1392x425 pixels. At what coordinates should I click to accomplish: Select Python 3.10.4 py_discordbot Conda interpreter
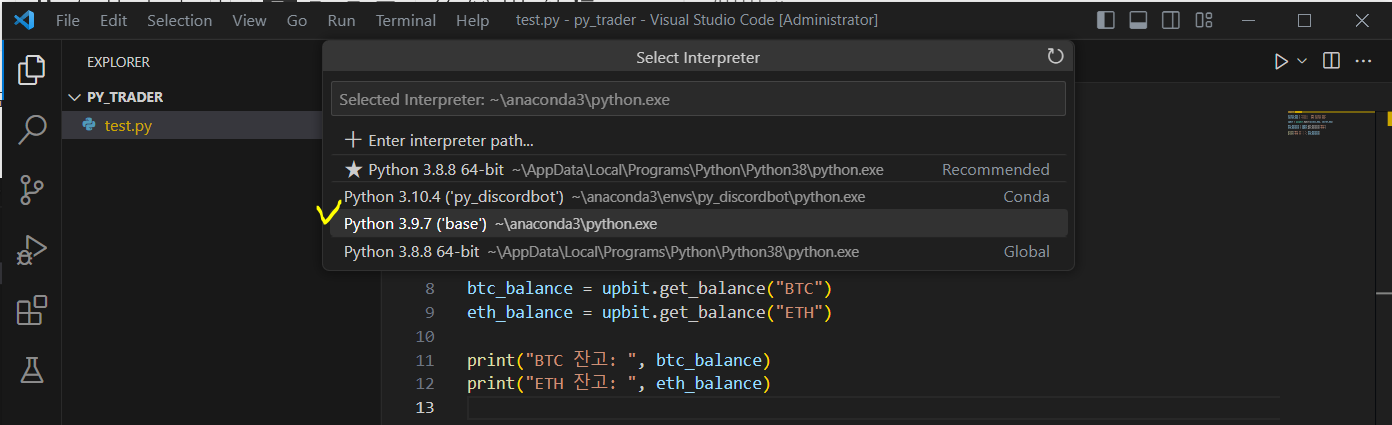[698, 196]
